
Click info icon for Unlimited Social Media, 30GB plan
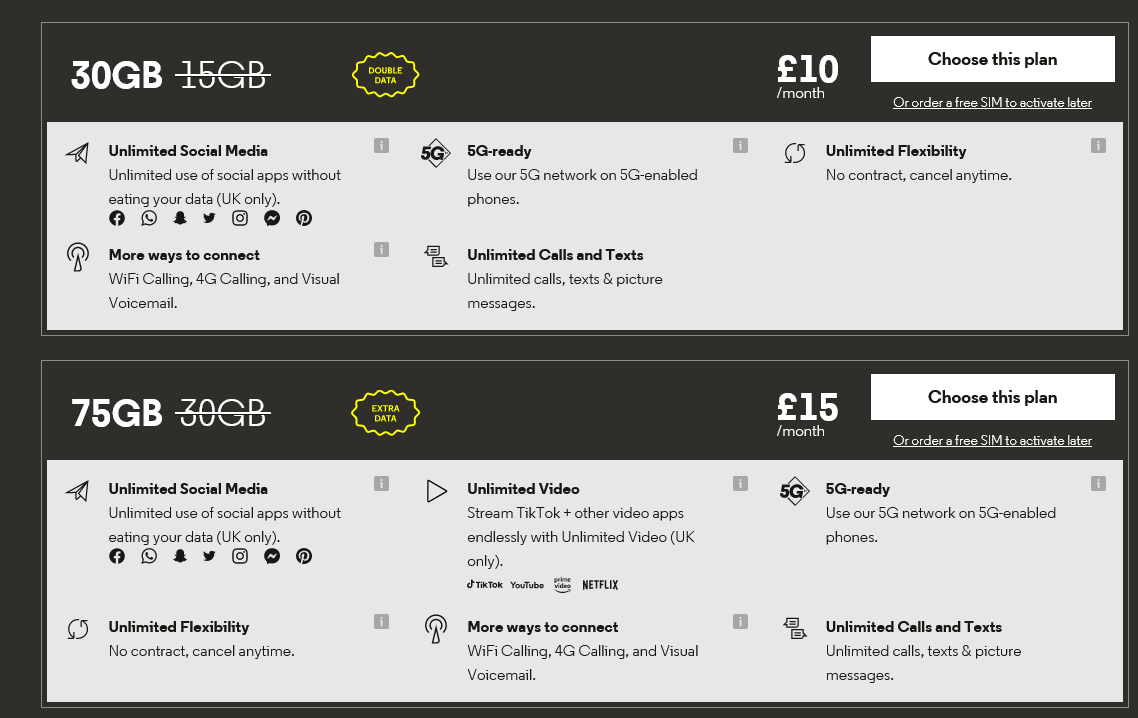coord(381,145)
